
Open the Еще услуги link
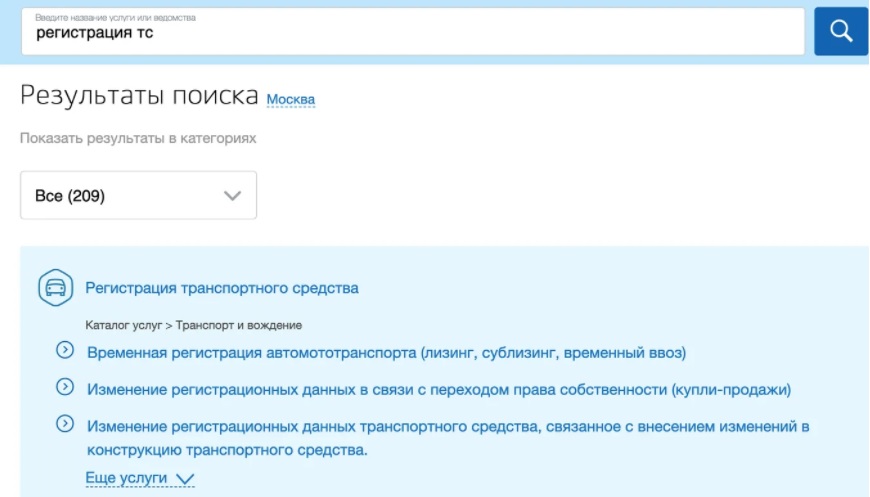126,479
